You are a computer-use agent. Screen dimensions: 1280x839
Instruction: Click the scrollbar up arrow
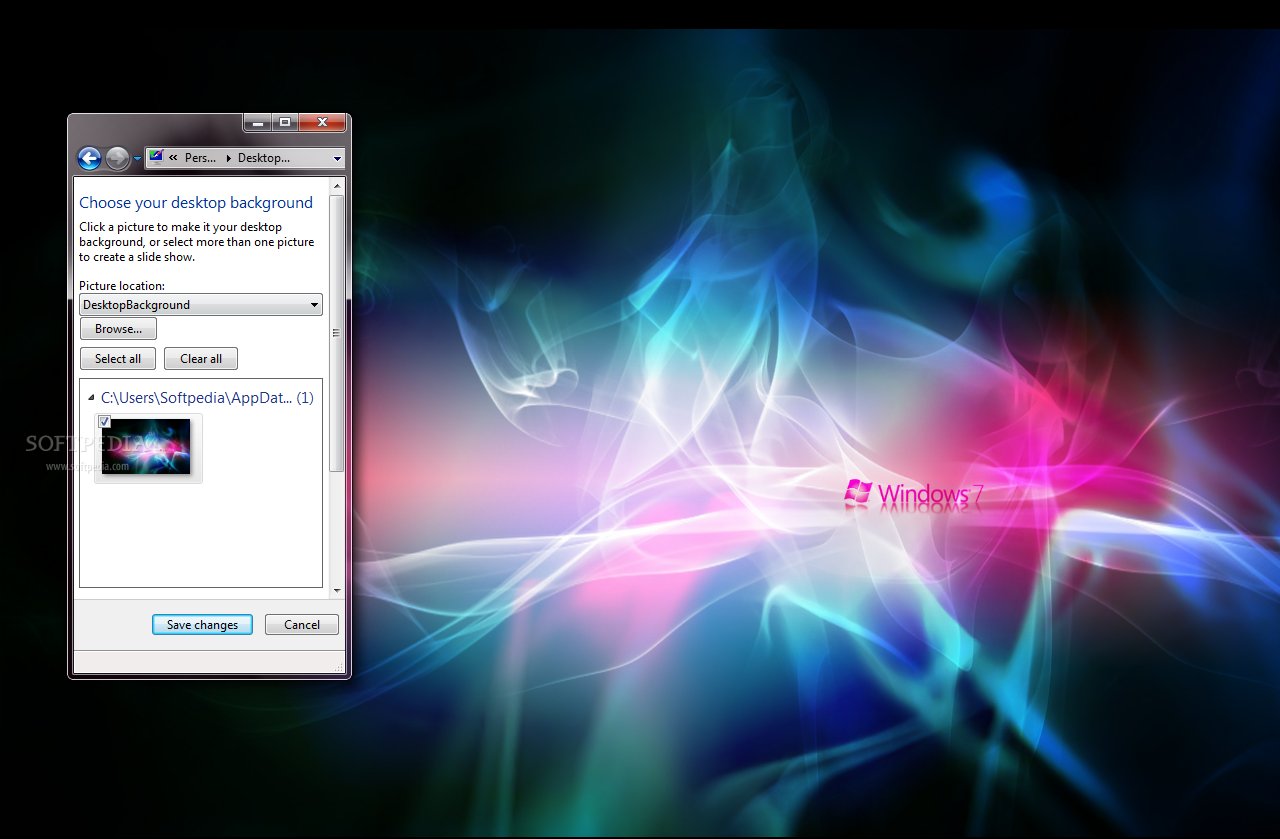337,186
